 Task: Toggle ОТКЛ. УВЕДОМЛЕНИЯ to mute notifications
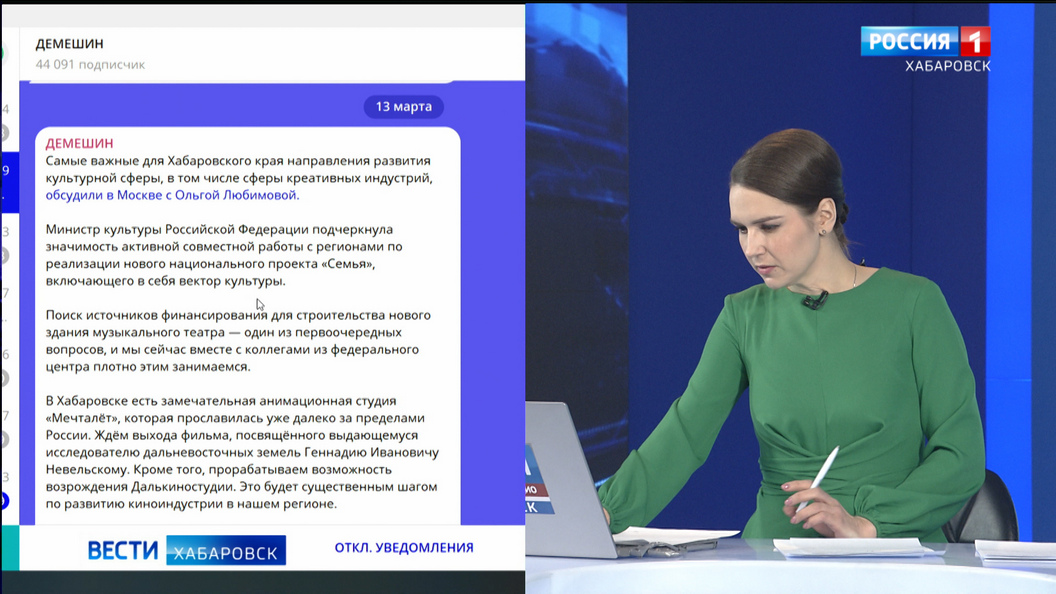coord(404,547)
